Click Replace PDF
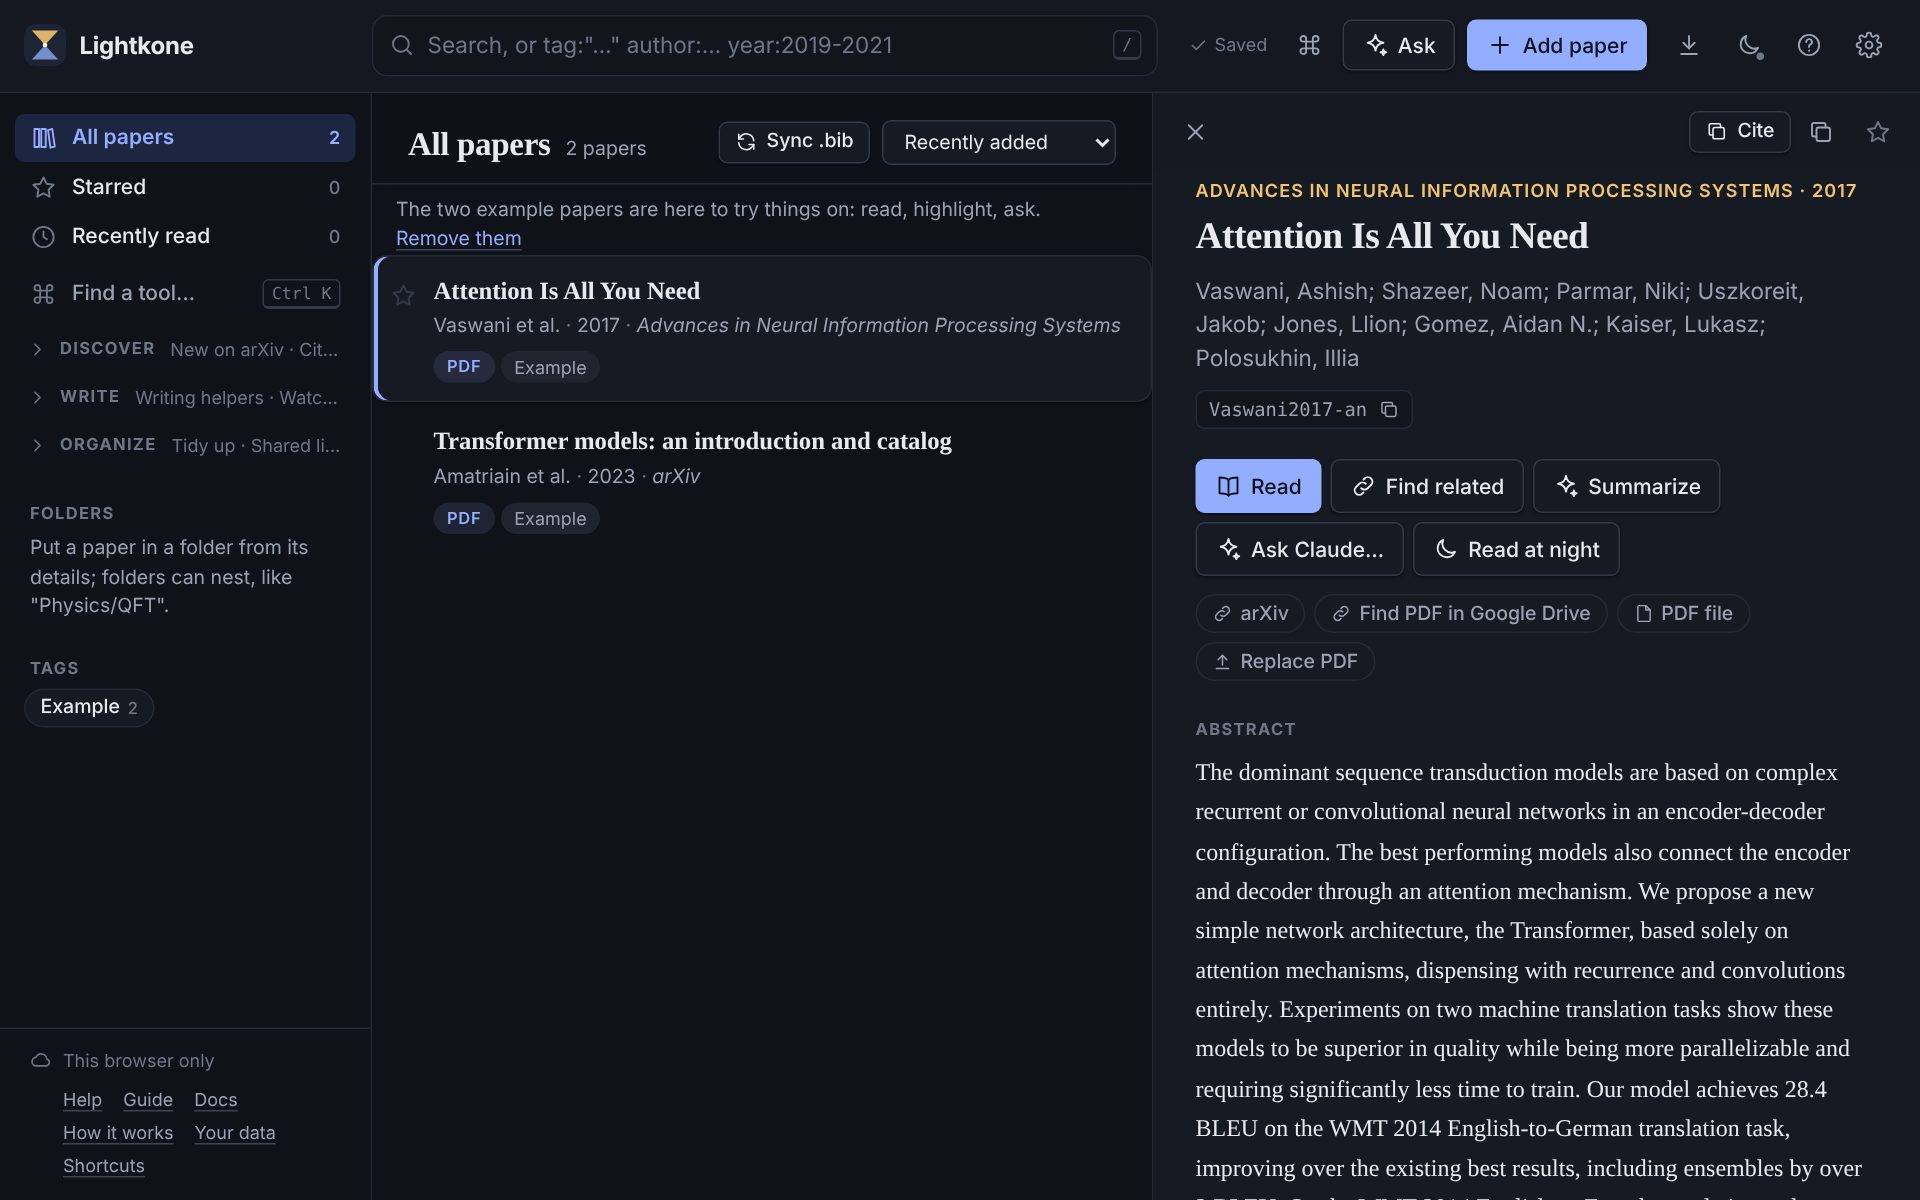The height and width of the screenshot is (1200, 1920). coord(1285,661)
